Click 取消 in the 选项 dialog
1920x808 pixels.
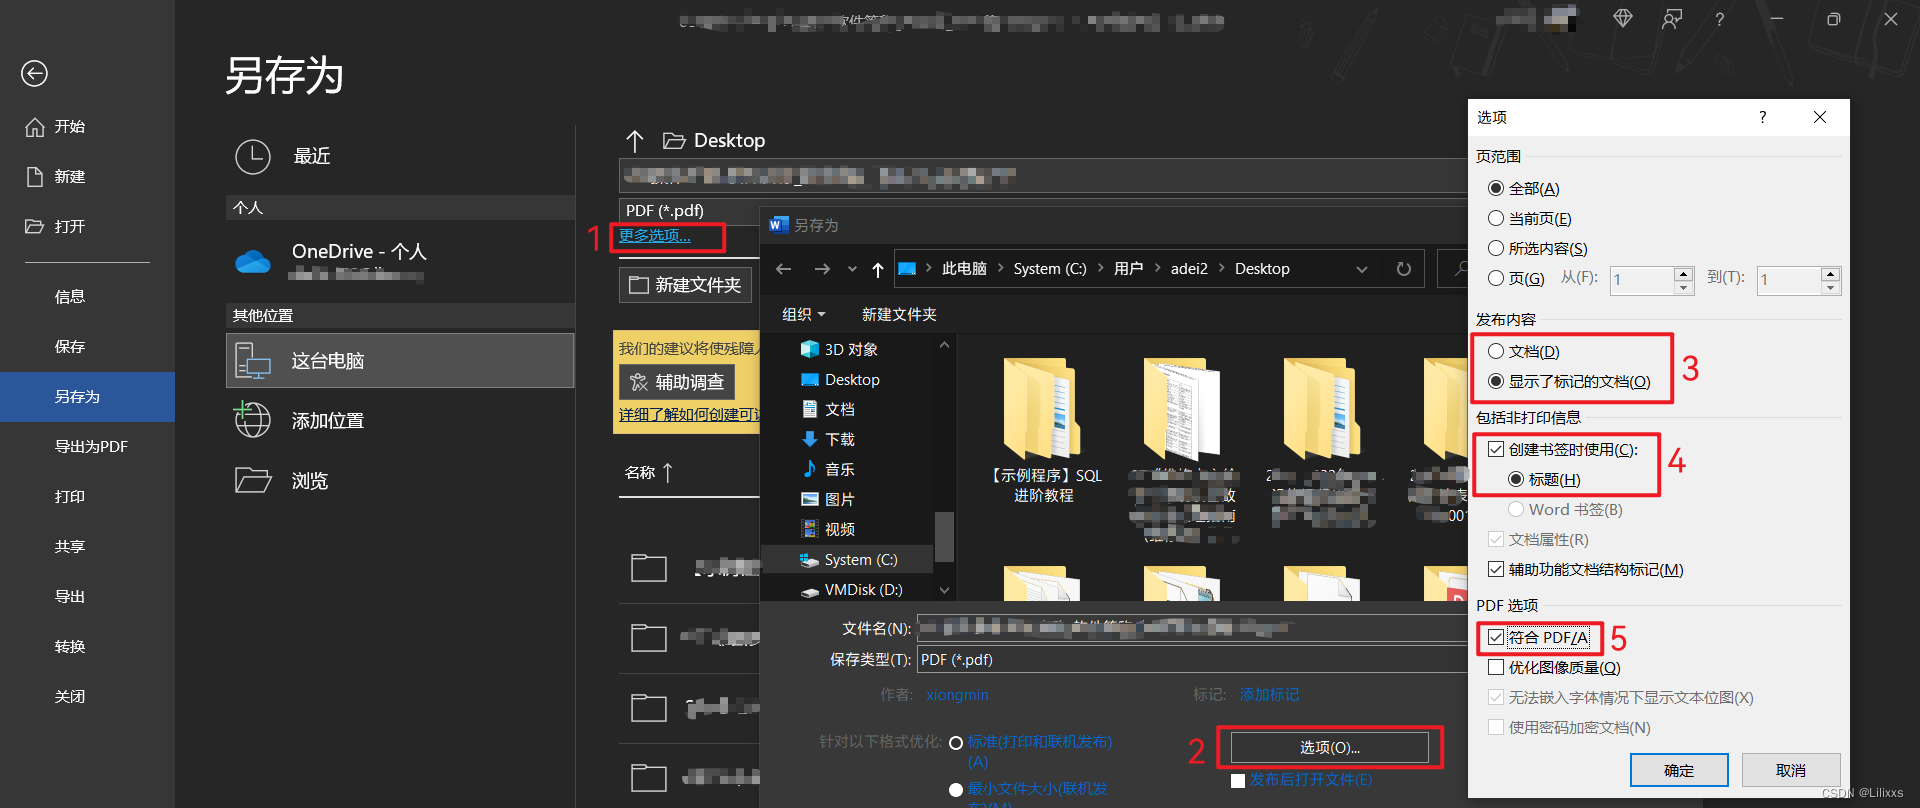[x=1790, y=770]
